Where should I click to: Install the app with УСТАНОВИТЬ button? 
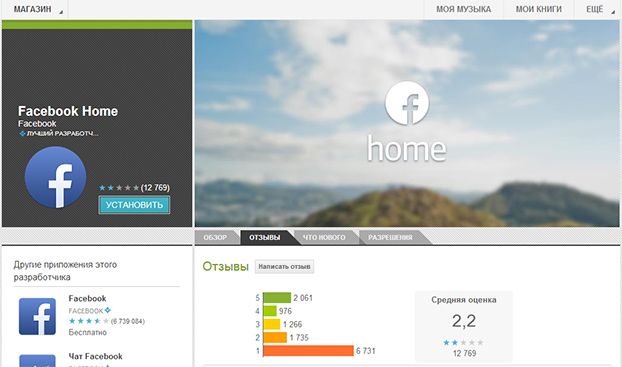134,205
